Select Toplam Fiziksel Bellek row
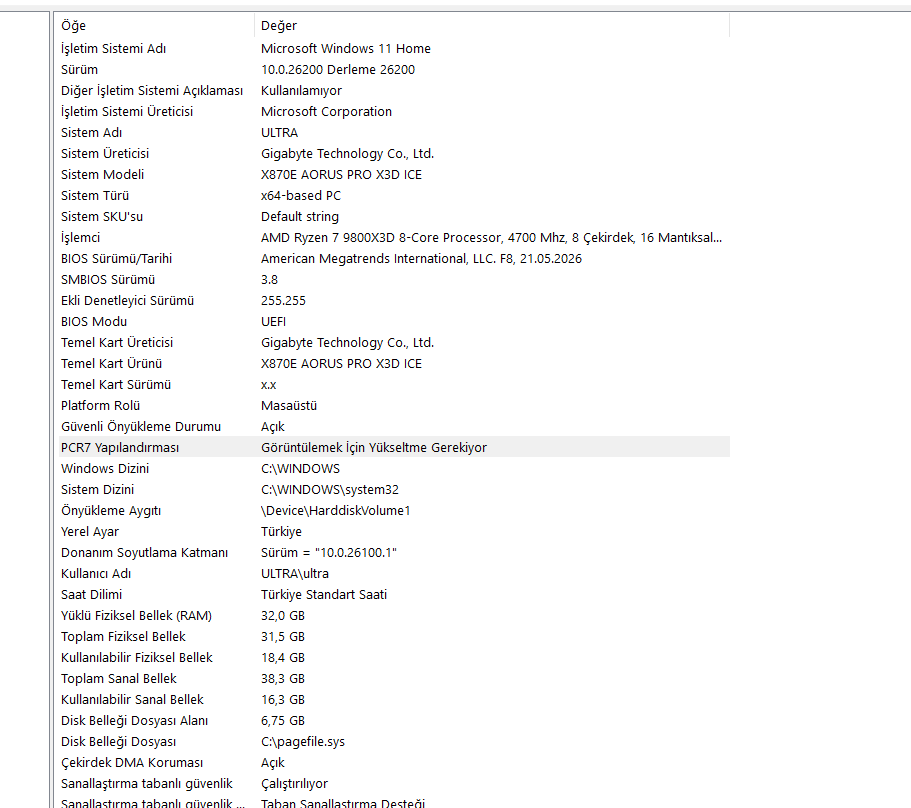 pos(394,637)
